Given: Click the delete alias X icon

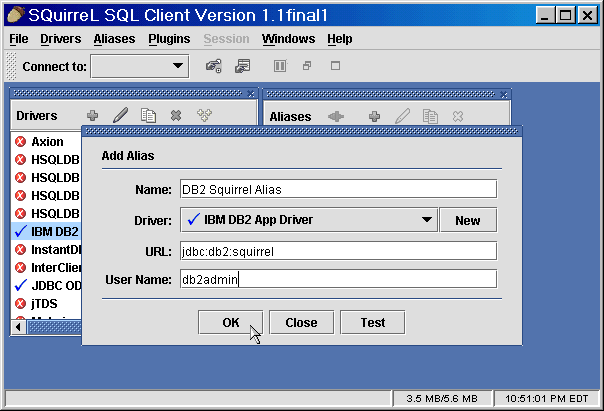Looking at the screenshot, I should (x=458, y=116).
